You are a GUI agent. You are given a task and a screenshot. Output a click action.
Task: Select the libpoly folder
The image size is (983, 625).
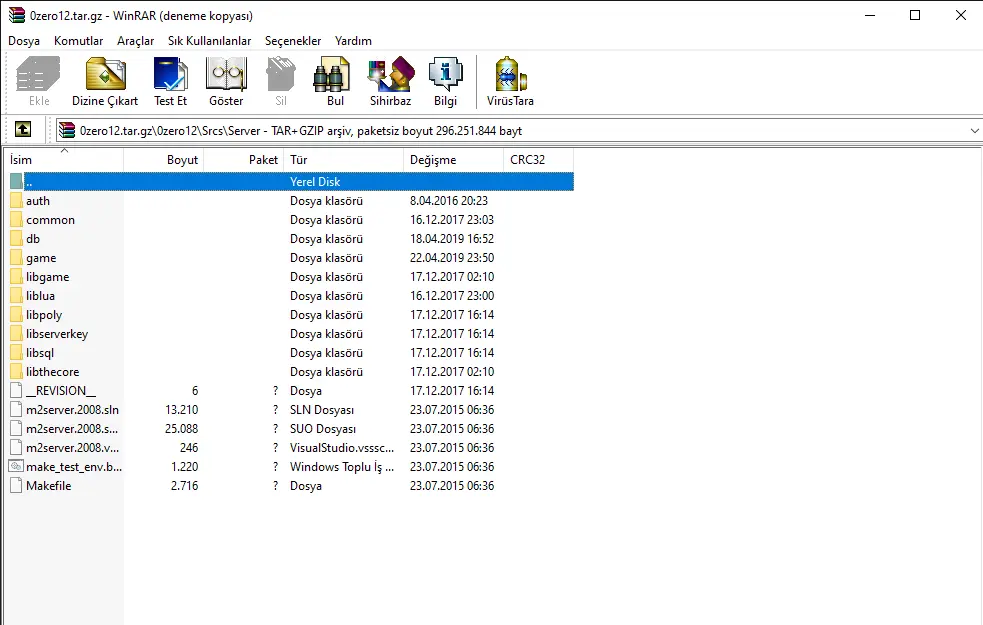pos(44,315)
